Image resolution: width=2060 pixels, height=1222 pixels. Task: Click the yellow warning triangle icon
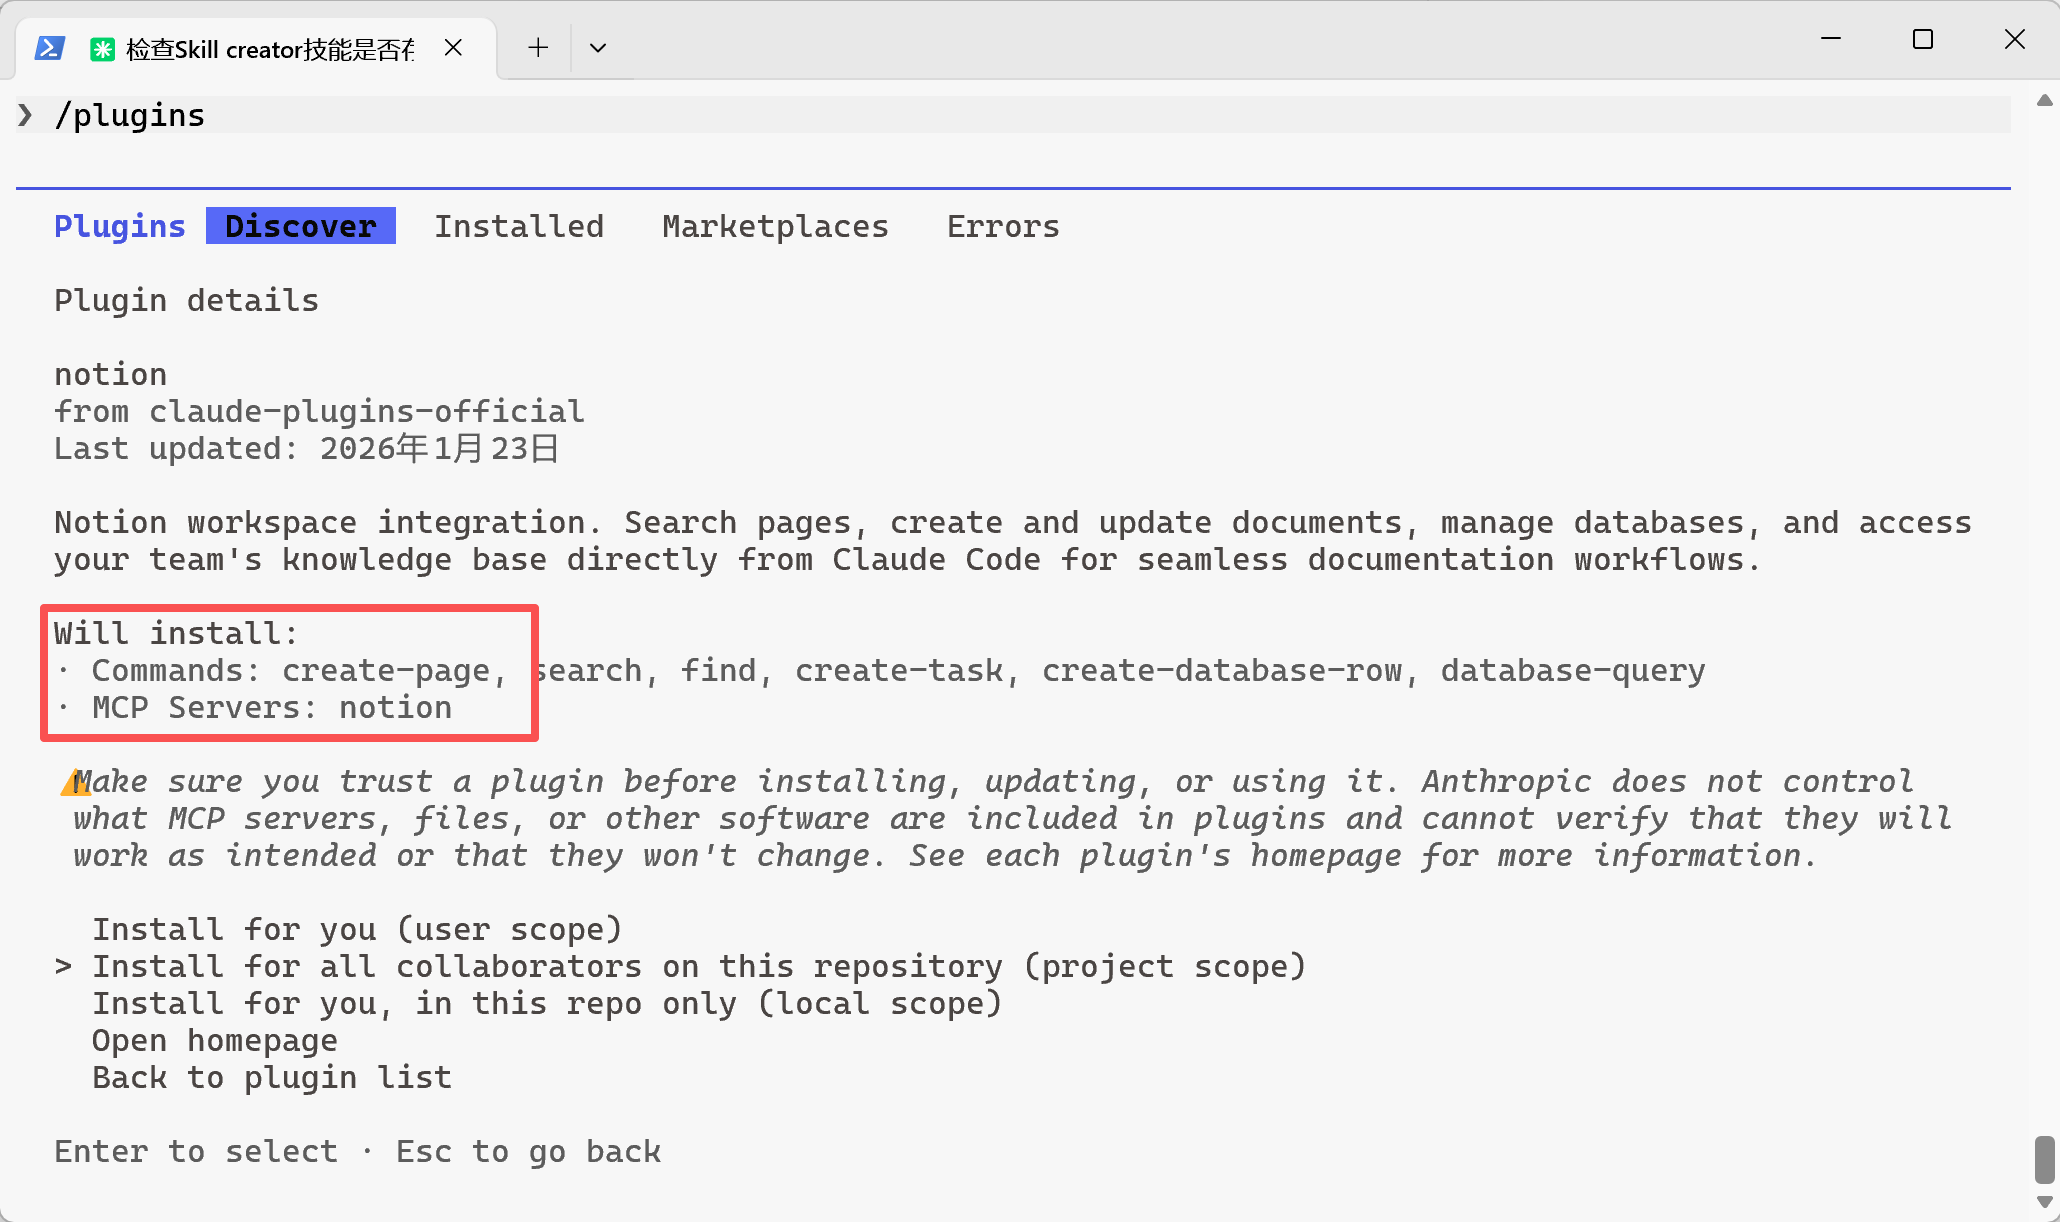click(x=75, y=782)
